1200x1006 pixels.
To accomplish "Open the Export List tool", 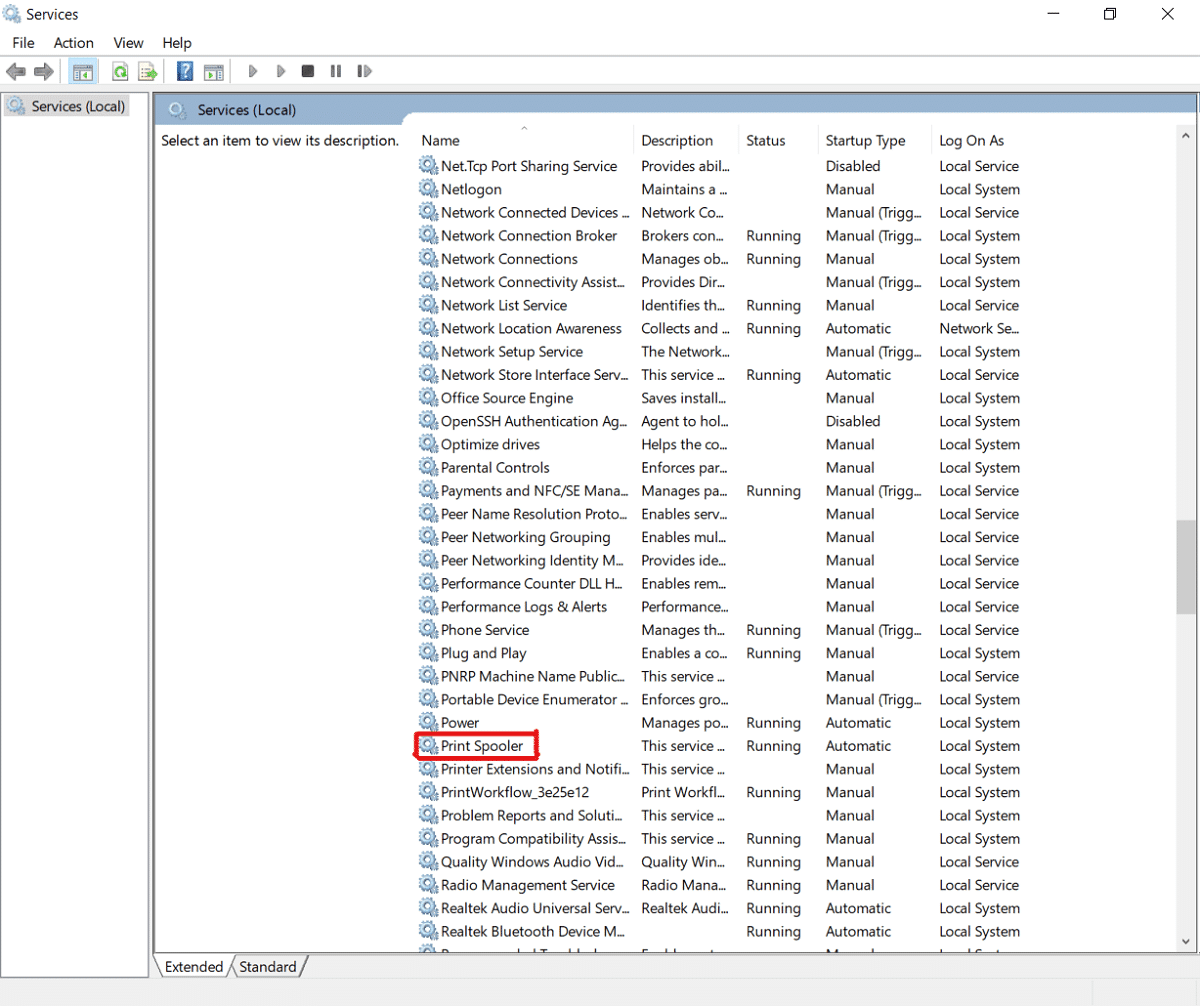I will tap(147, 70).
